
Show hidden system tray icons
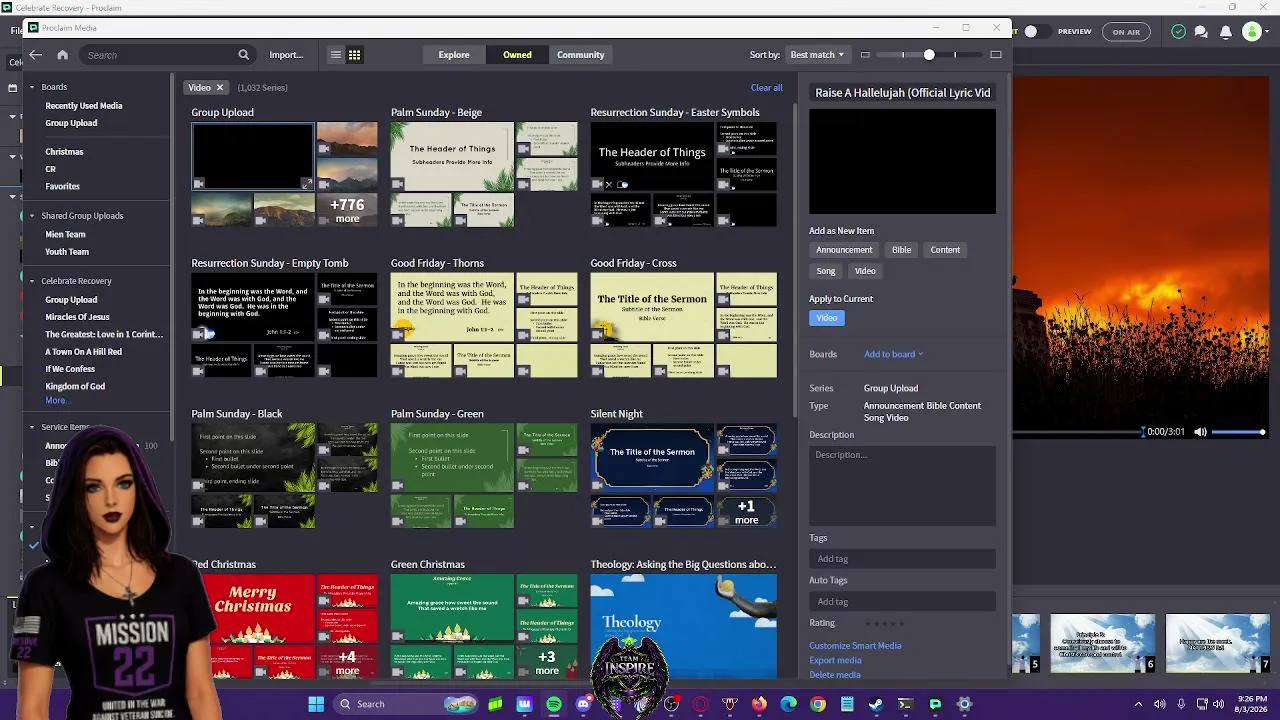(x=1138, y=704)
